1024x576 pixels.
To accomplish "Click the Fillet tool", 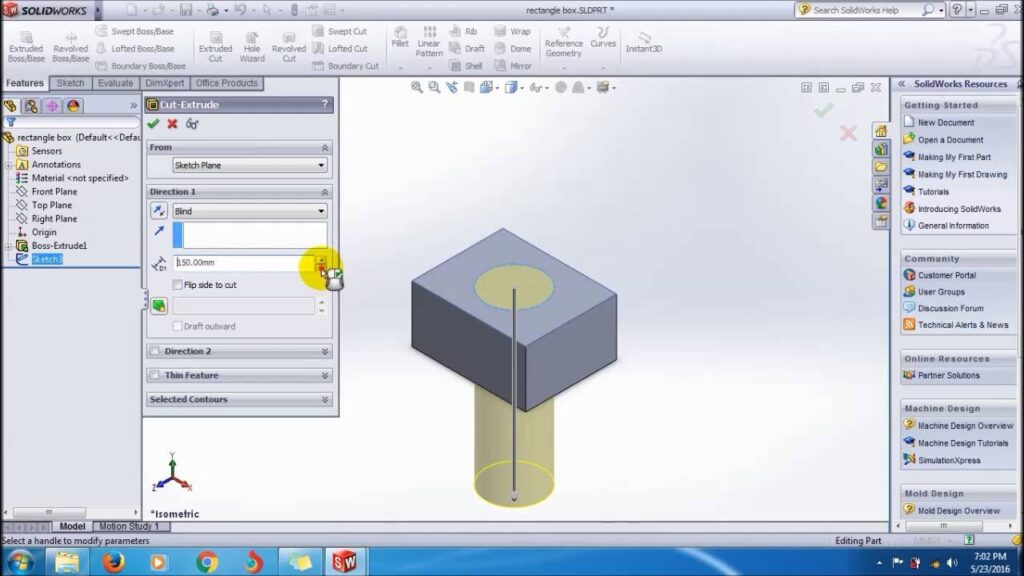I will coord(400,38).
